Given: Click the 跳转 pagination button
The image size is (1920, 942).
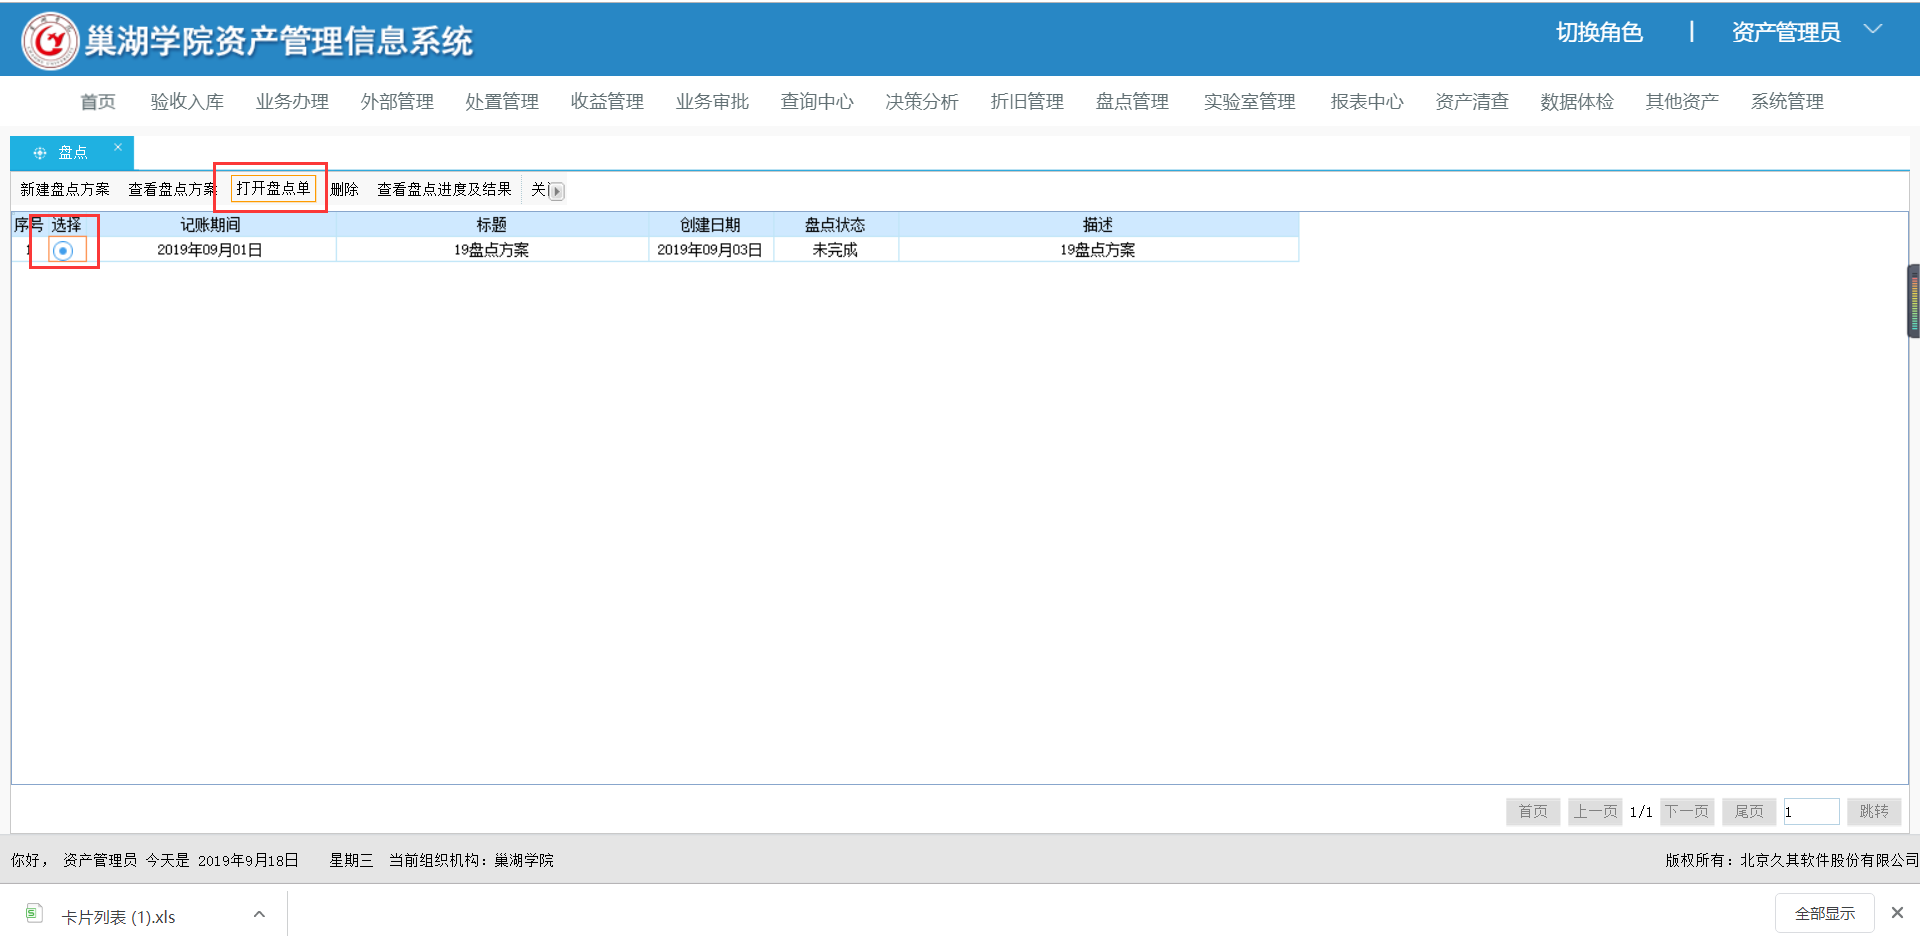Looking at the screenshot, I should [x=1873, y=811].
